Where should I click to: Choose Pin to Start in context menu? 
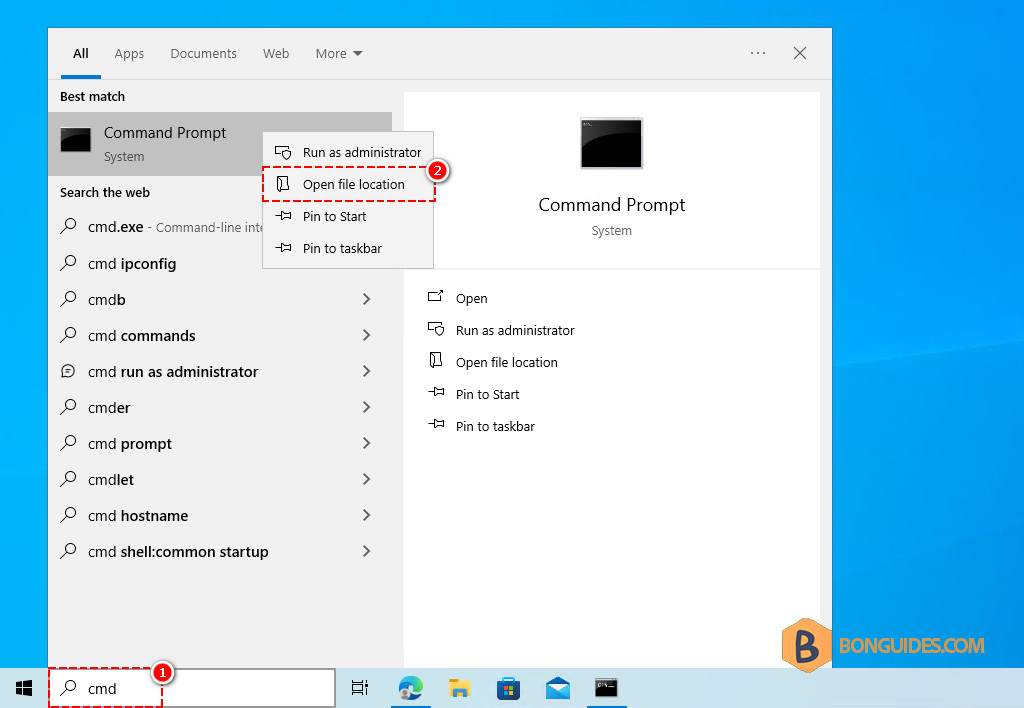pos(348,216)
